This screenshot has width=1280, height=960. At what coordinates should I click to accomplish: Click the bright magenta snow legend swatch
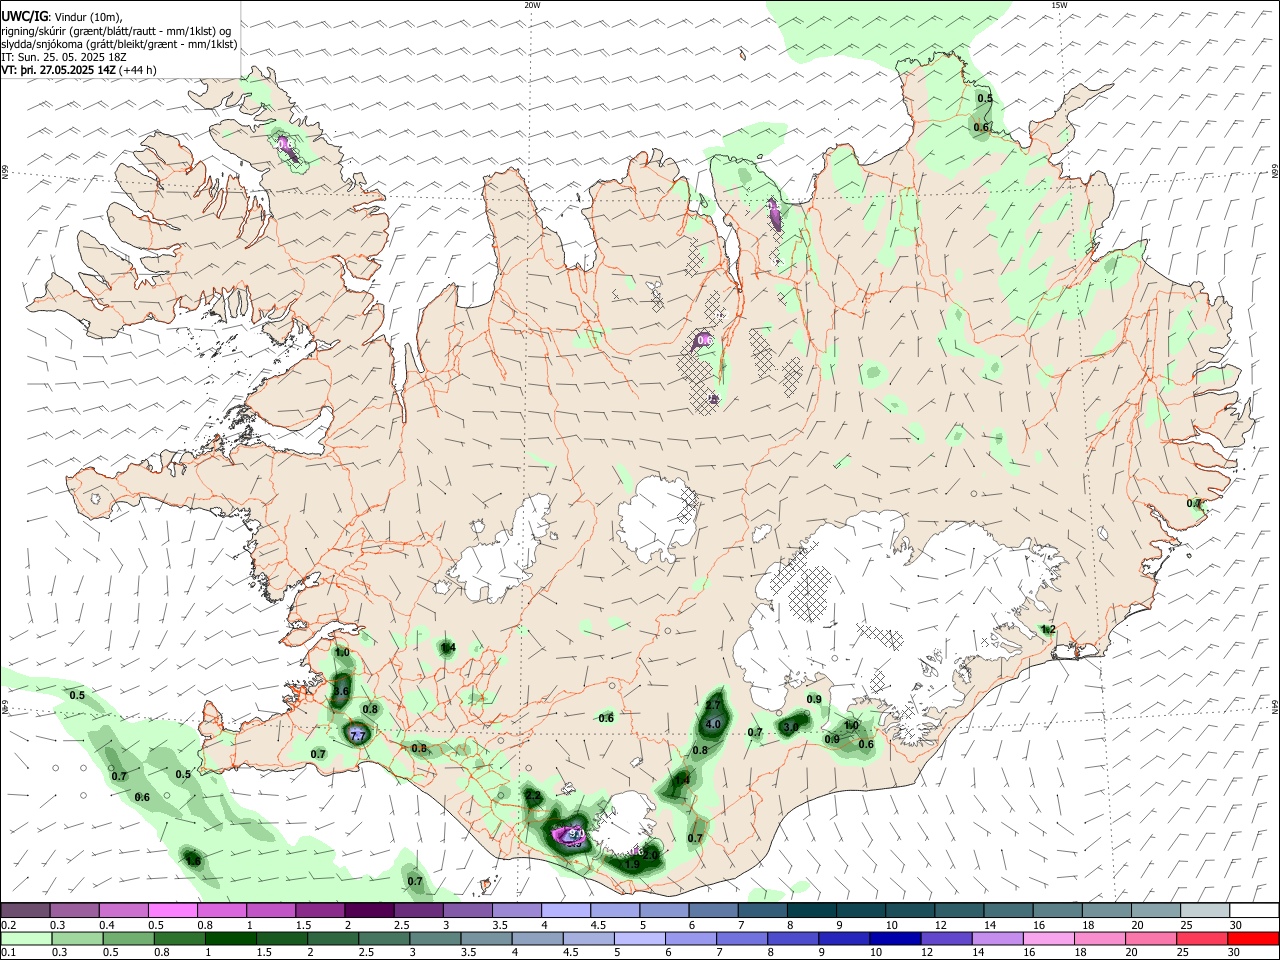[x=172, y=910]
